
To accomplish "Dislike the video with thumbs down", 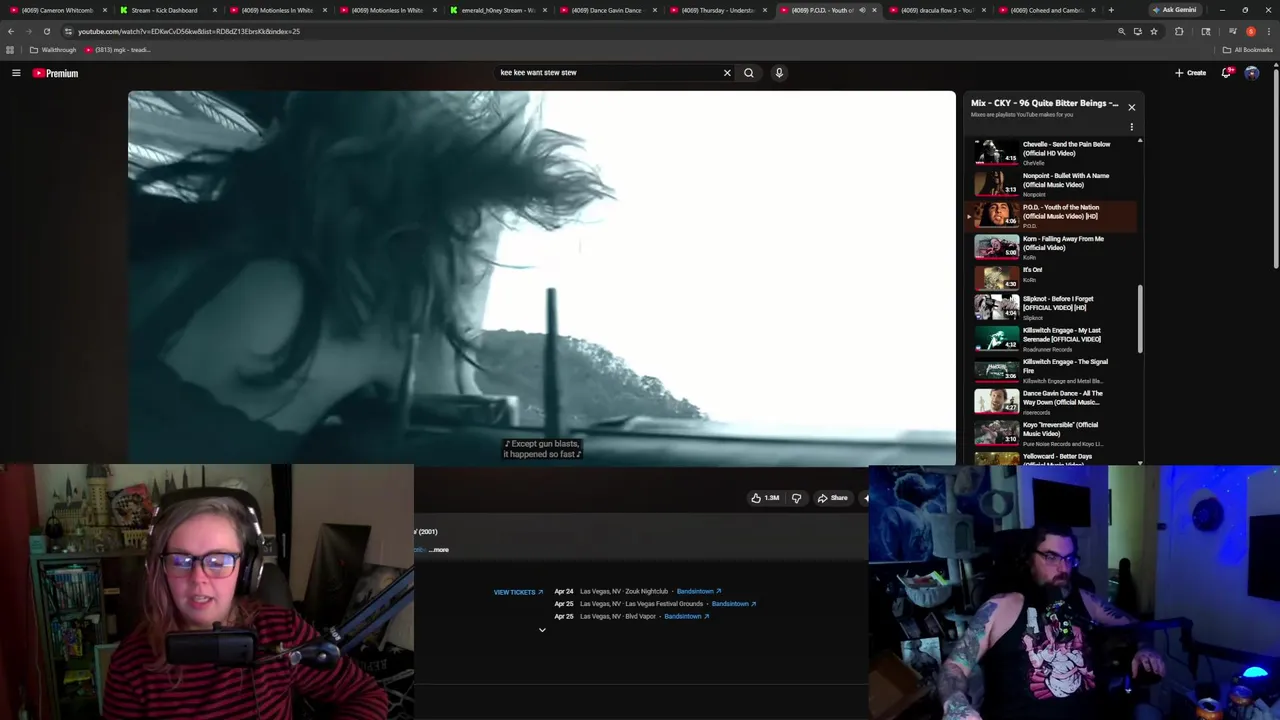I will [797, 498].
